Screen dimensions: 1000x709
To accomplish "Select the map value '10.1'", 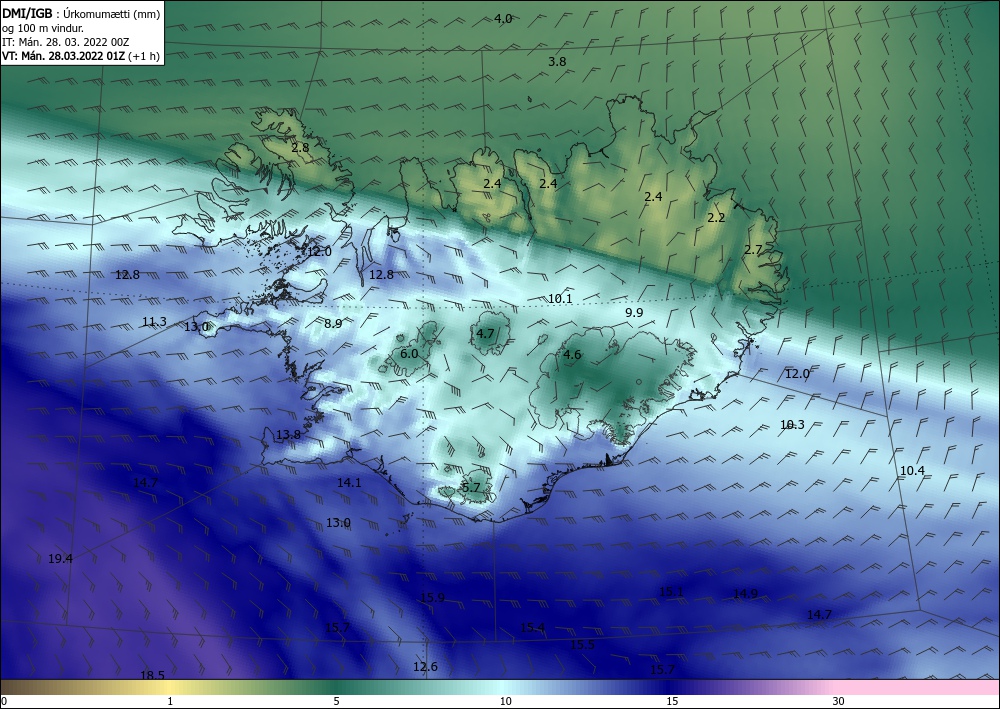I will [560, 298].
